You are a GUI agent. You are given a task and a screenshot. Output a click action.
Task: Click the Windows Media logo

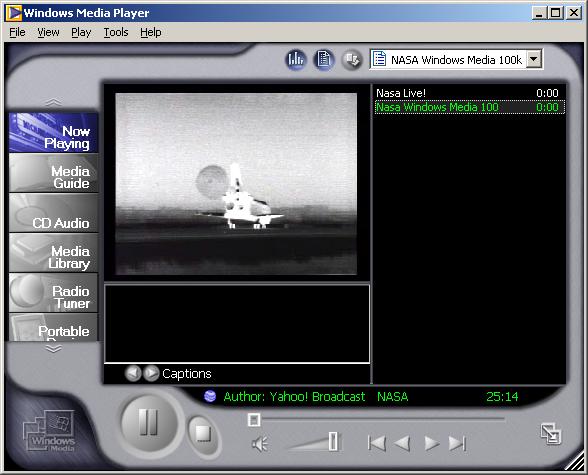point(49,430)
